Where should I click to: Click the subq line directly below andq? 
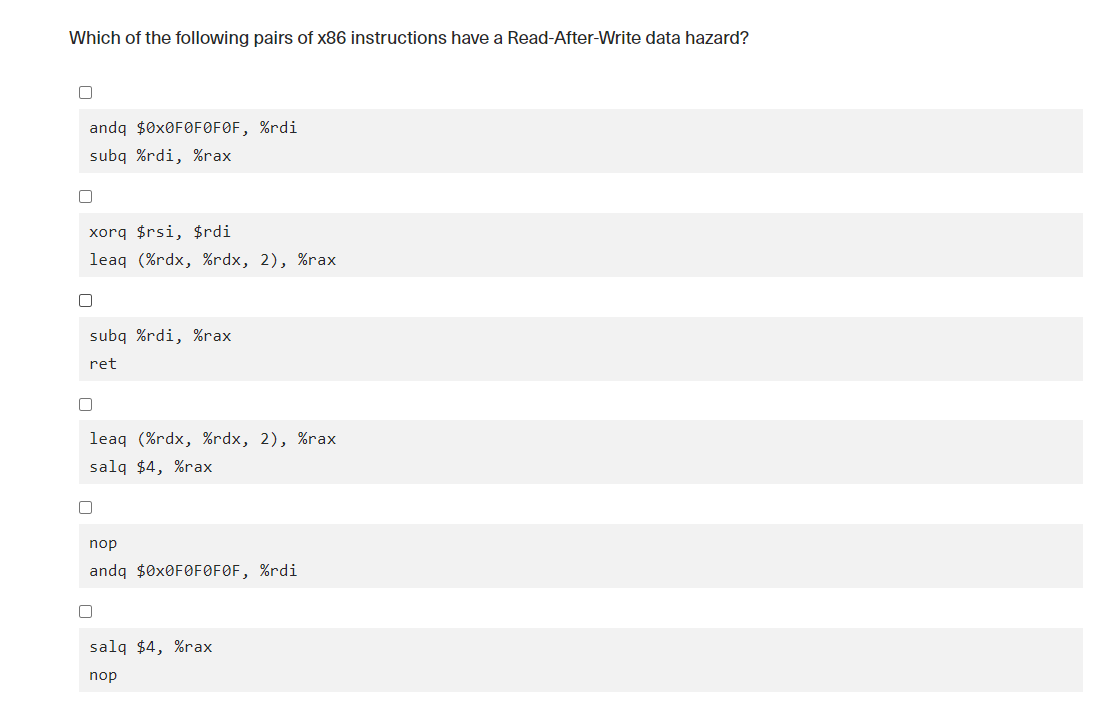coord(160,156)
